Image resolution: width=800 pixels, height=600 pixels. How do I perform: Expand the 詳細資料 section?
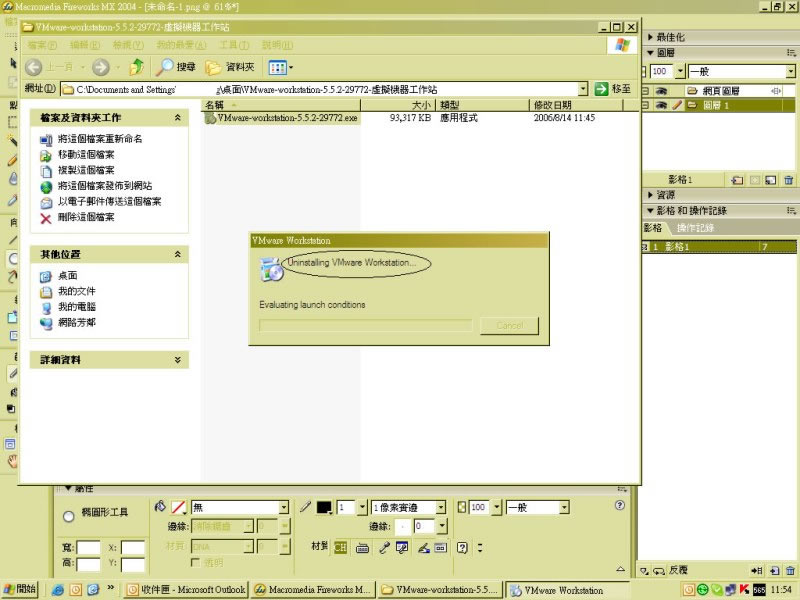[x=178, y=360]
